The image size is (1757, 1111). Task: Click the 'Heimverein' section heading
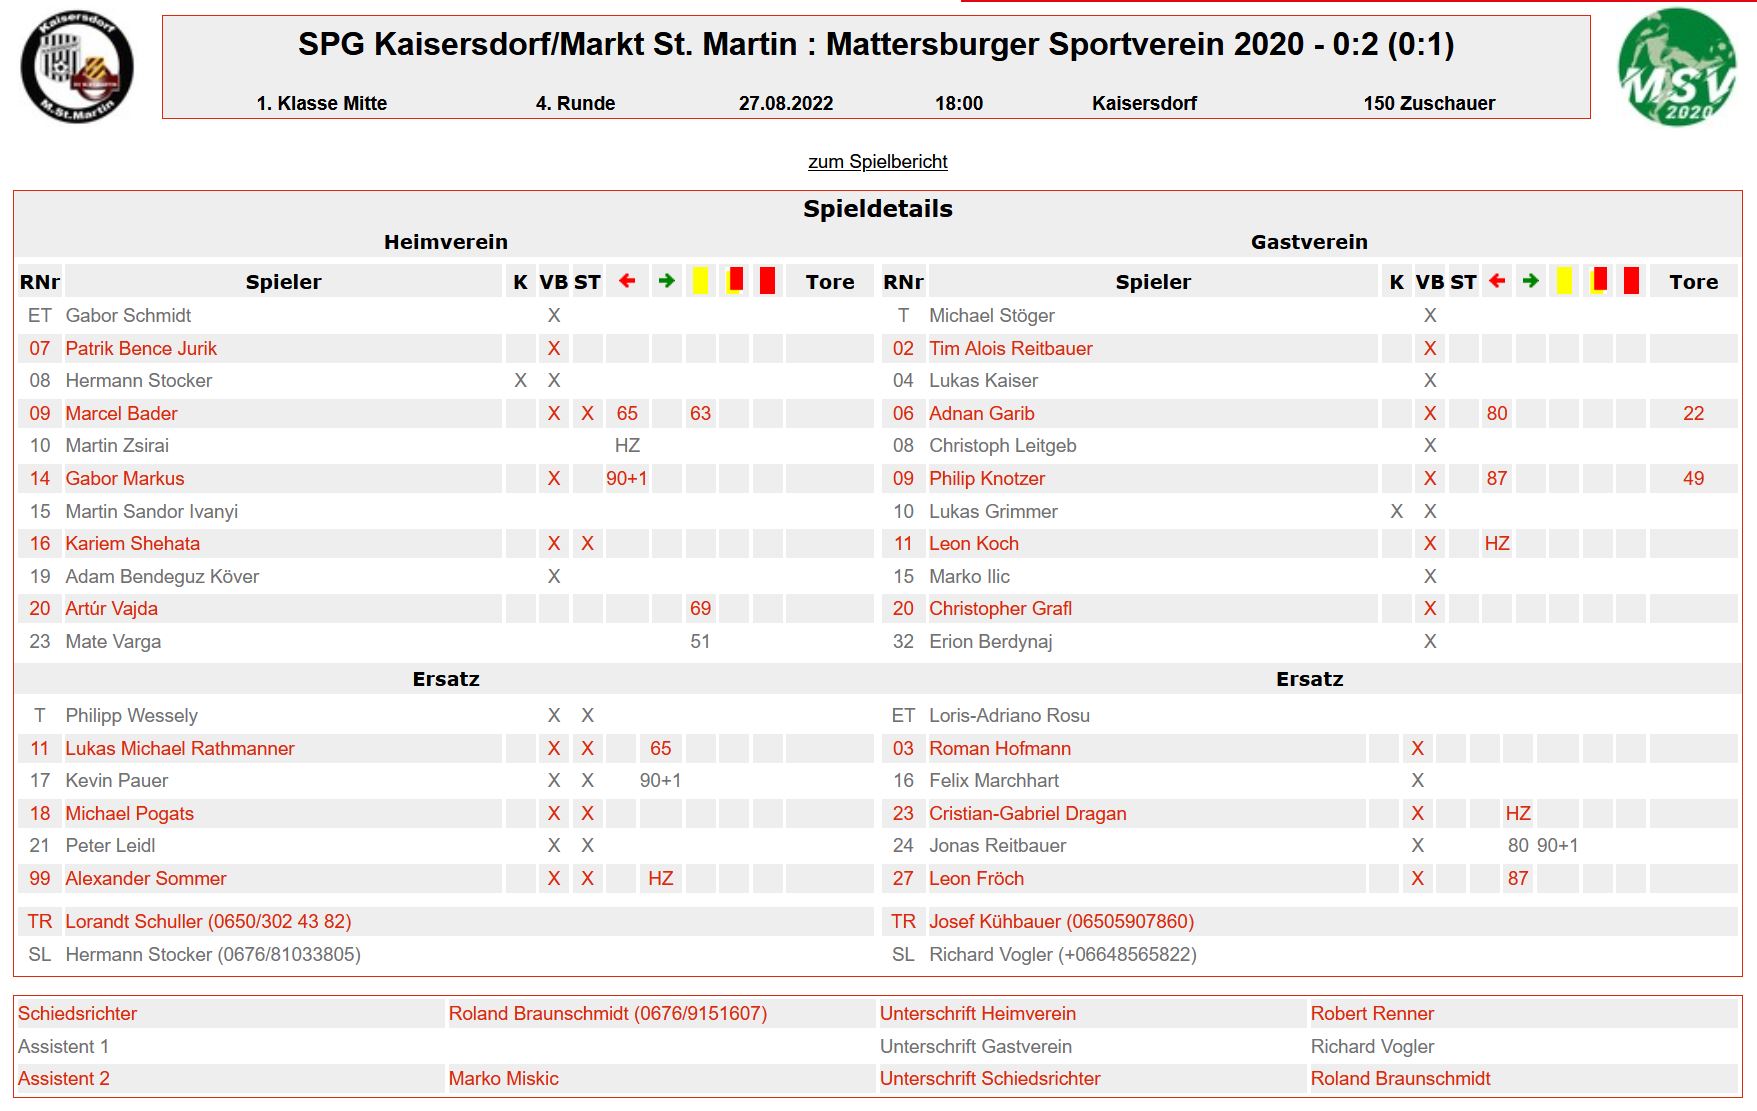pyautogui.click(x=446, y=242)
